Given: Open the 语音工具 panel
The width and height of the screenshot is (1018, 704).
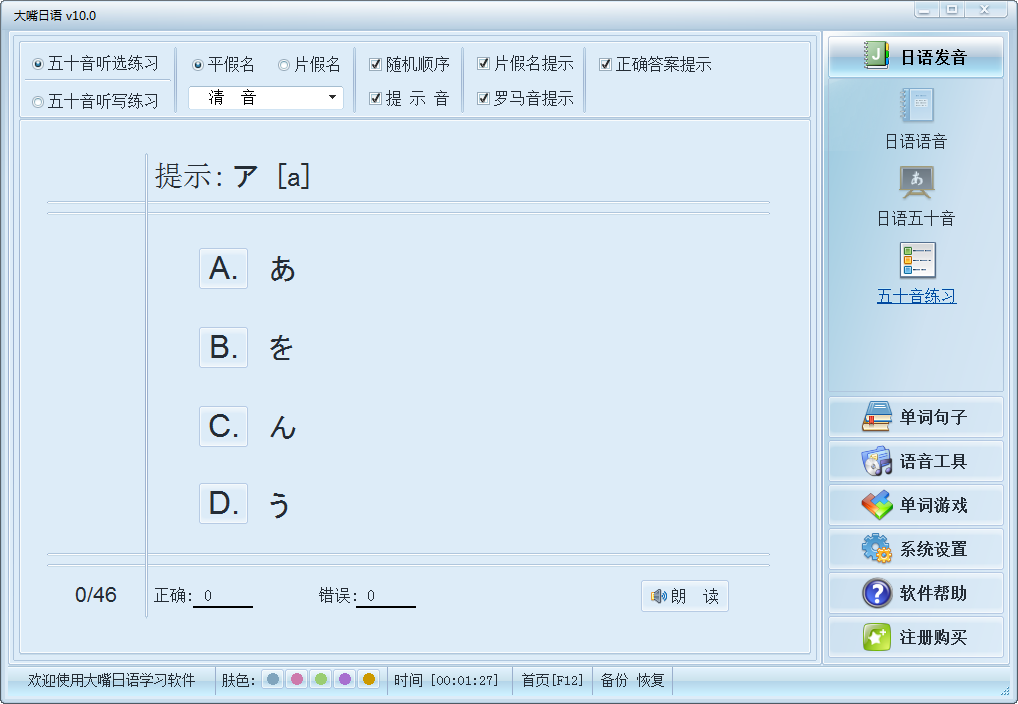Looking at the screenshot, I should (915, 461).
